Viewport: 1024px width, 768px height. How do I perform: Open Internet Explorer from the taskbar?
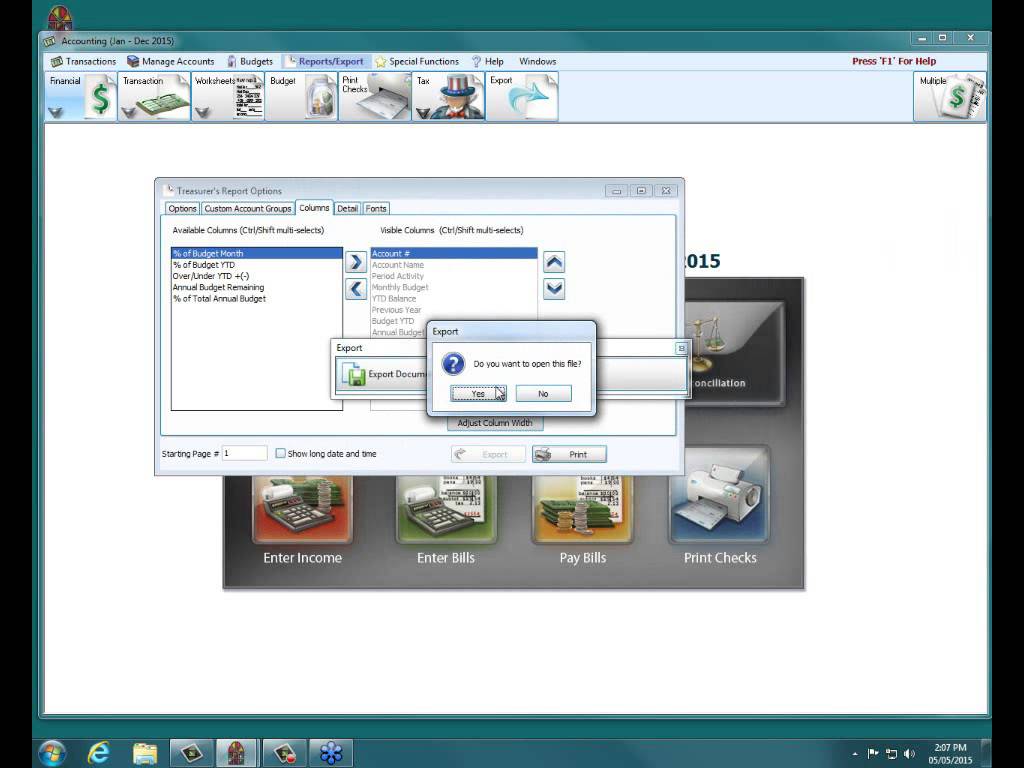98,752
